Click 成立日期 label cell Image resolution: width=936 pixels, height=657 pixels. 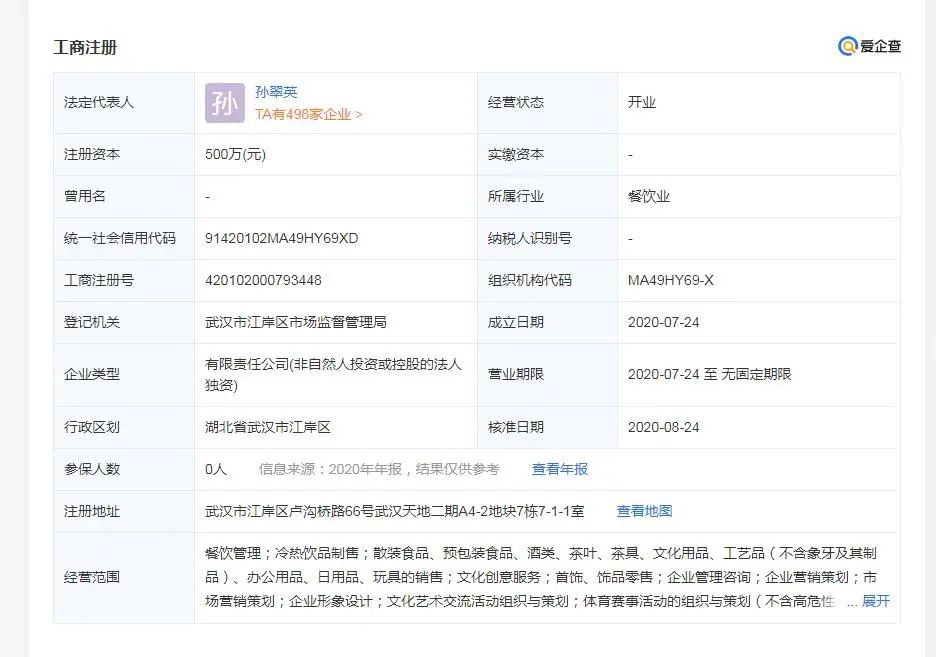coord(547,322)
